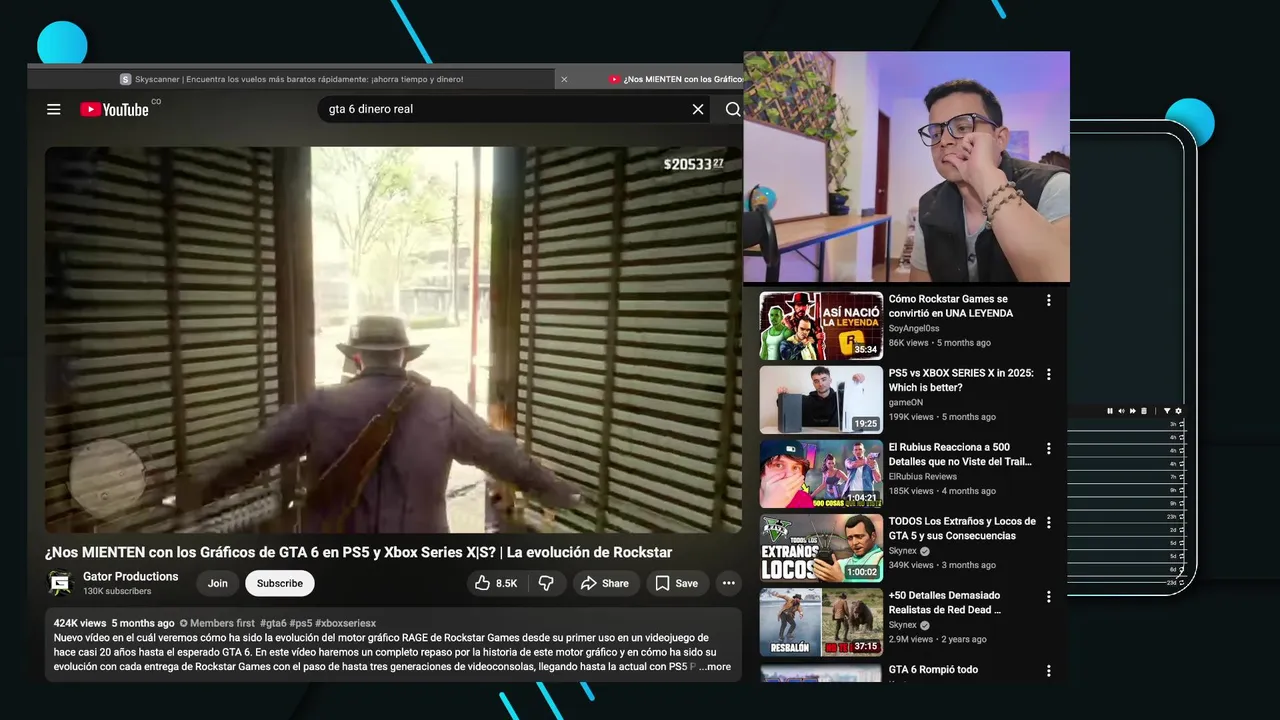Open more actions menu beside Save
The width and height of the screenshot is (1280, 720).
(x=729, y=583)
